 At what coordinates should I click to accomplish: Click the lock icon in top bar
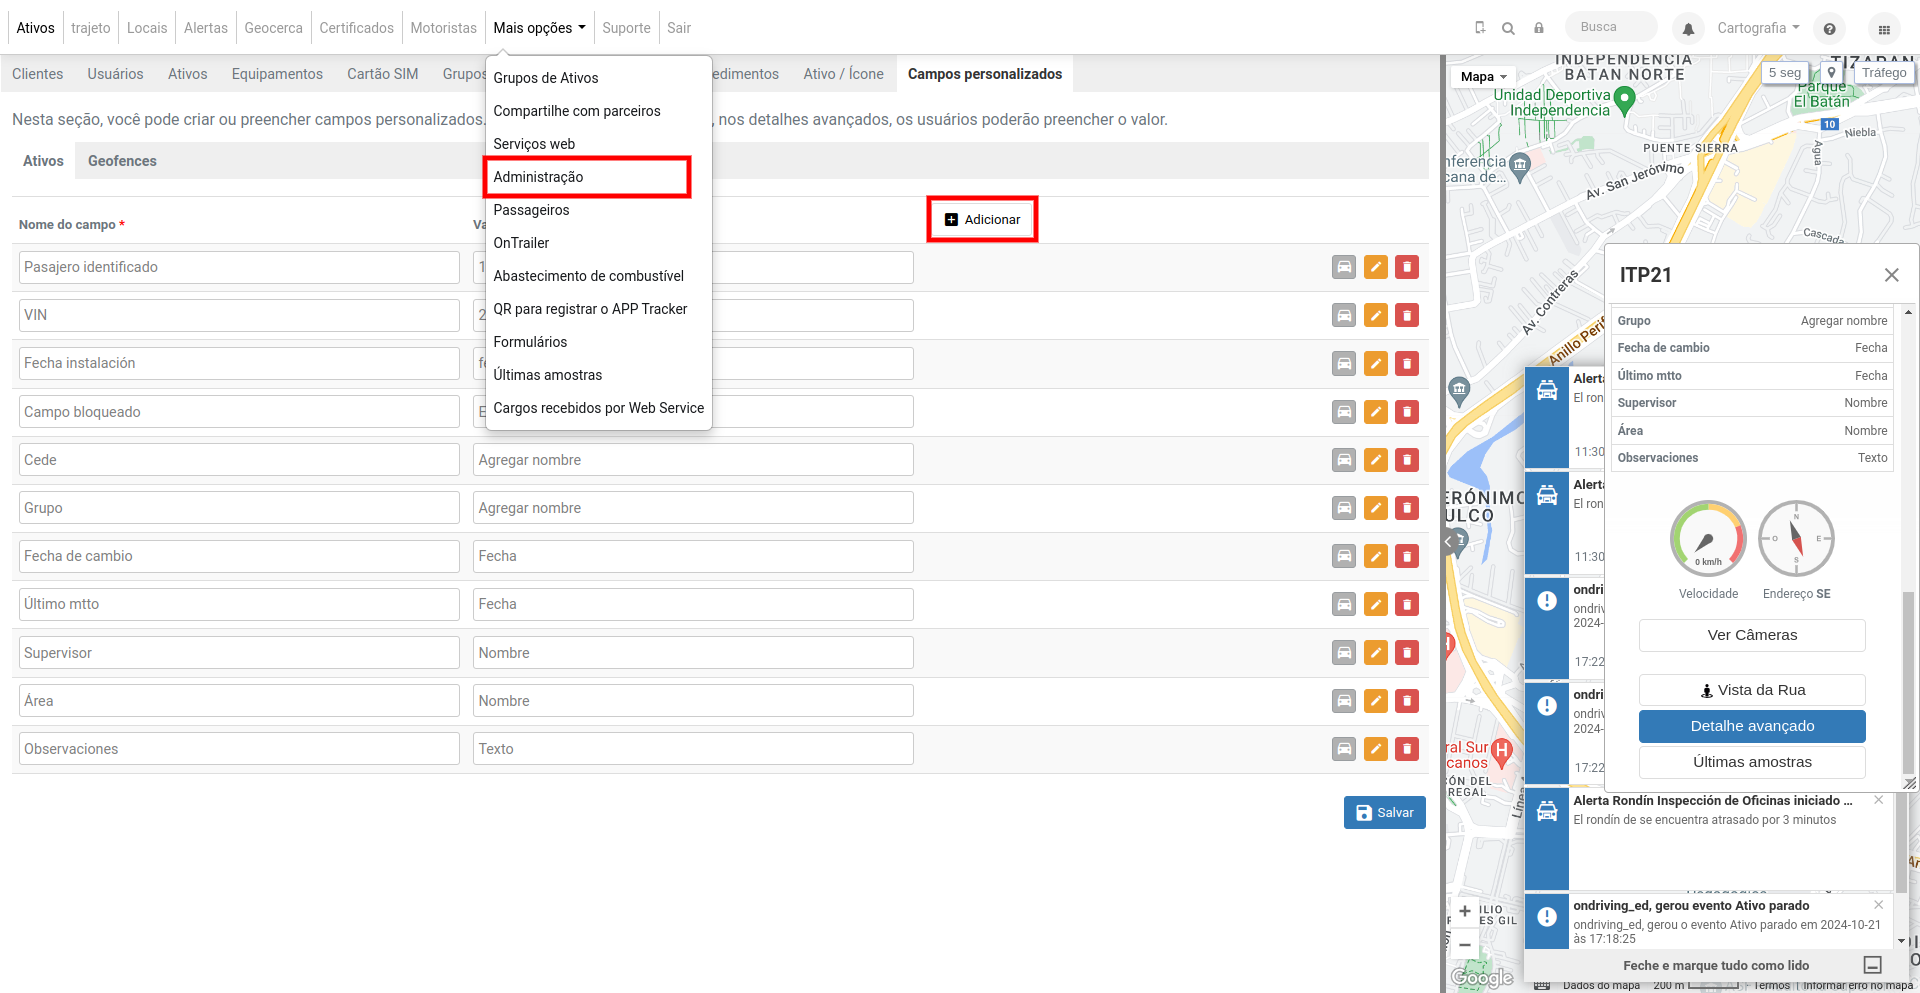(x=1539, y=28)
